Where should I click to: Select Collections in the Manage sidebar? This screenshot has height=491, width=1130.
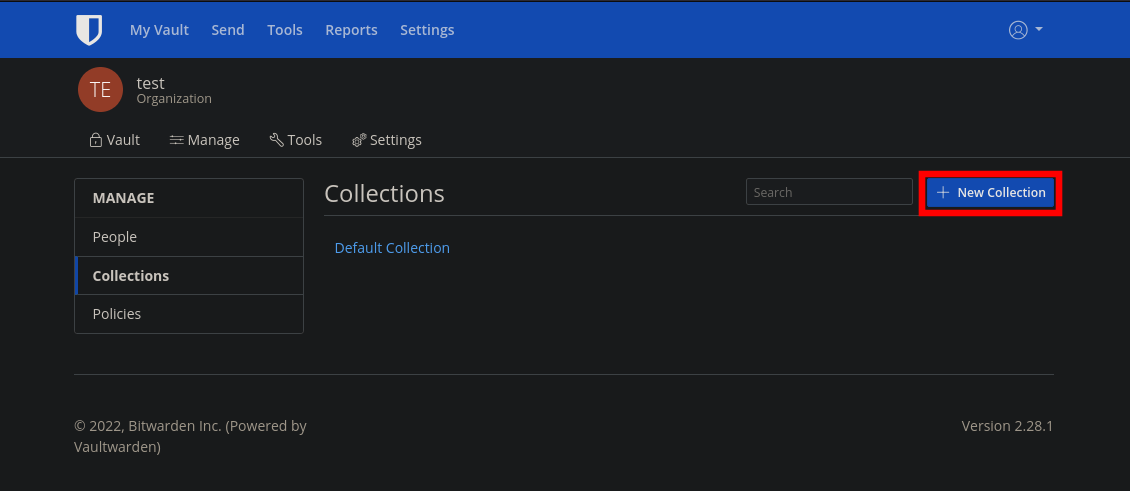189,275
